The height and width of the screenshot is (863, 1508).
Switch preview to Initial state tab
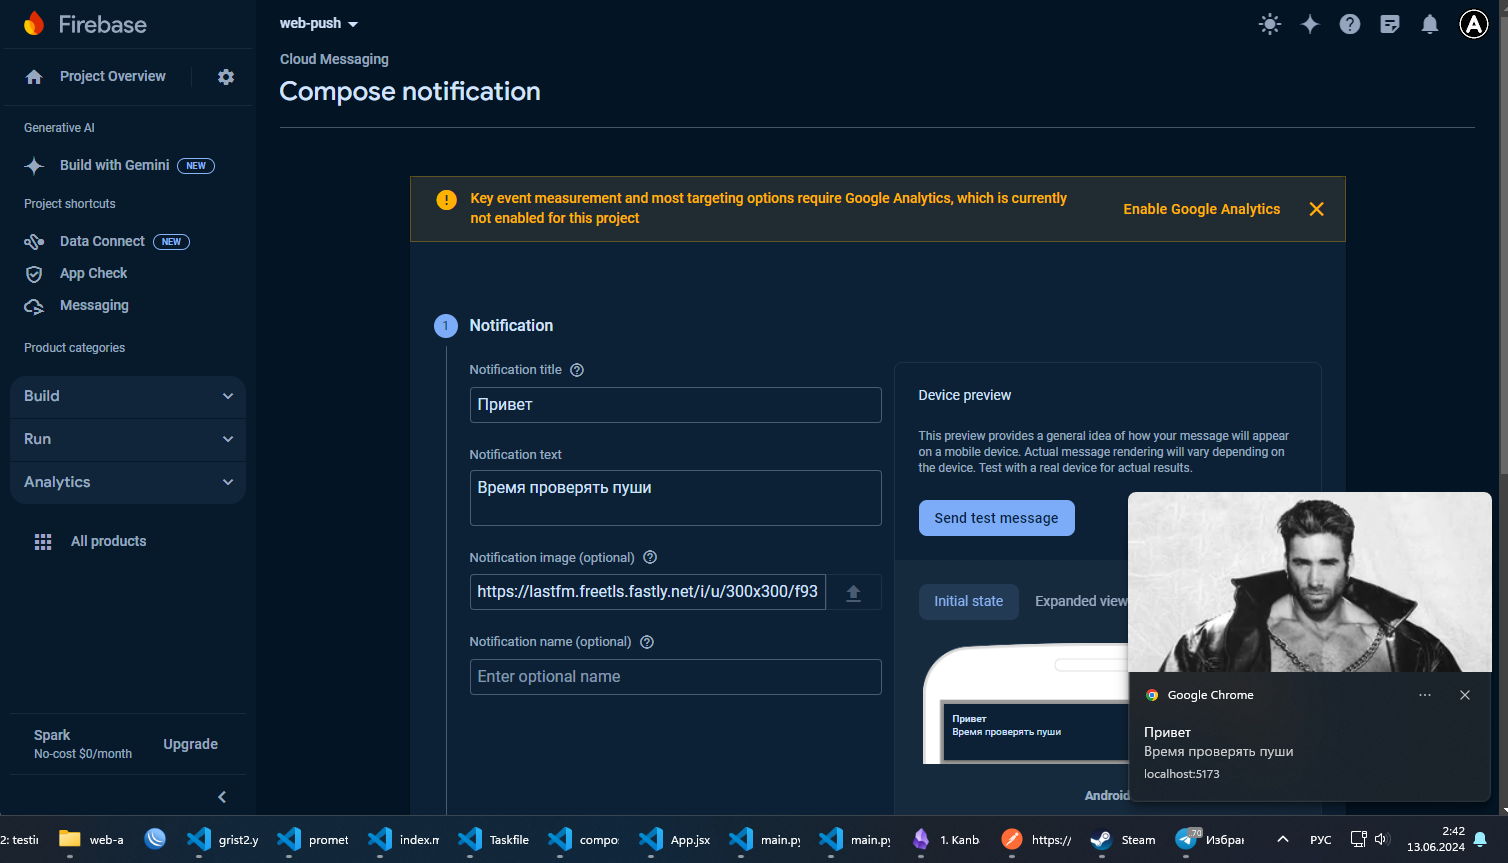tap(968, 601)
